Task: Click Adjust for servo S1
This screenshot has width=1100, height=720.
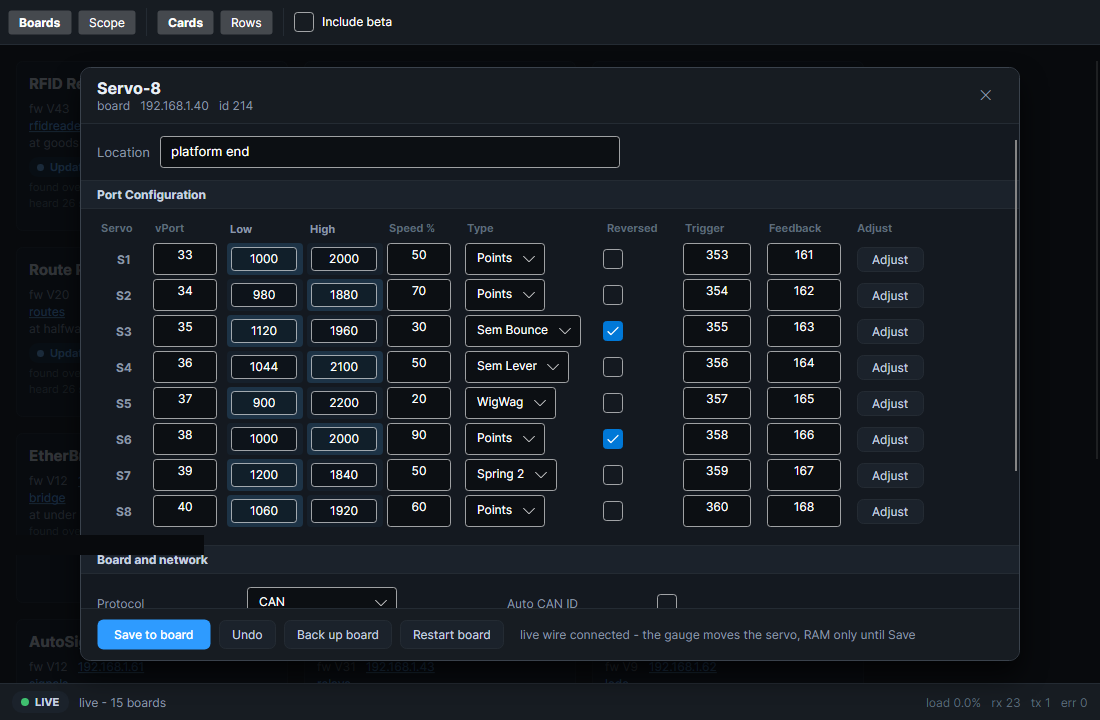Action: [x=890, y=260]
